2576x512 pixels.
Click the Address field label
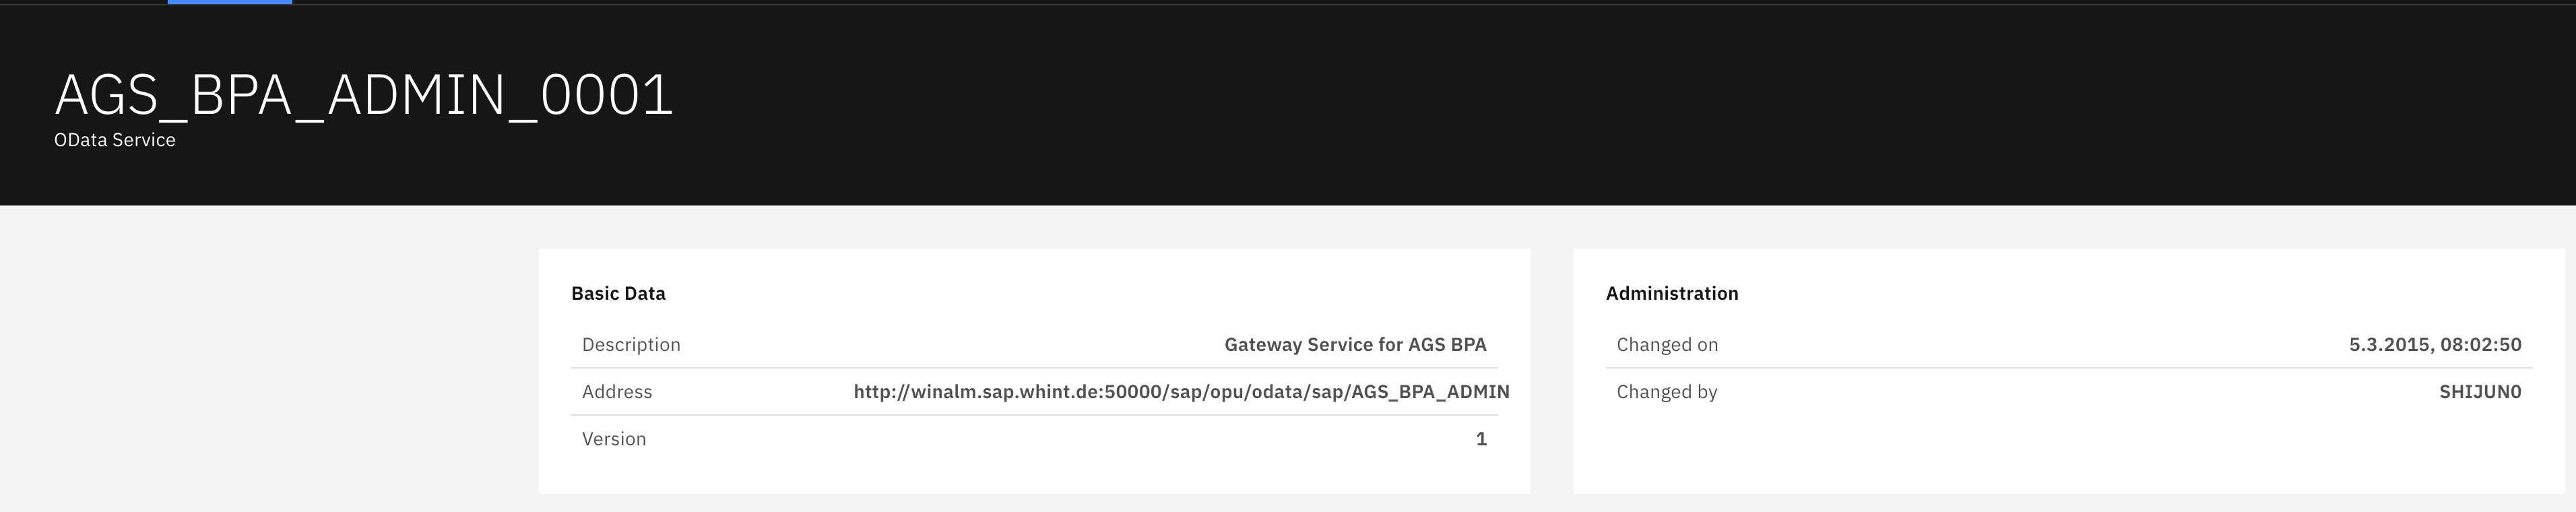tap(617, 392)
